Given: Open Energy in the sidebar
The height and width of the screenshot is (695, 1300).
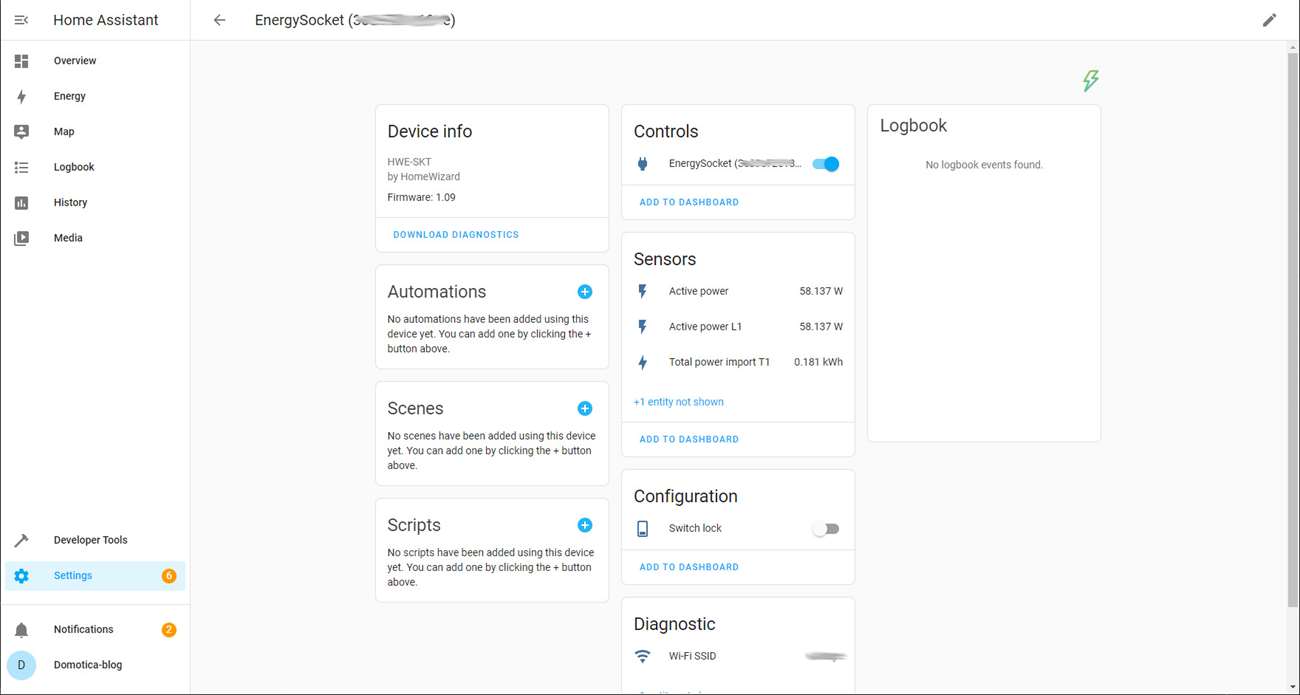Looking at the screenshot, I should (70, 96).
